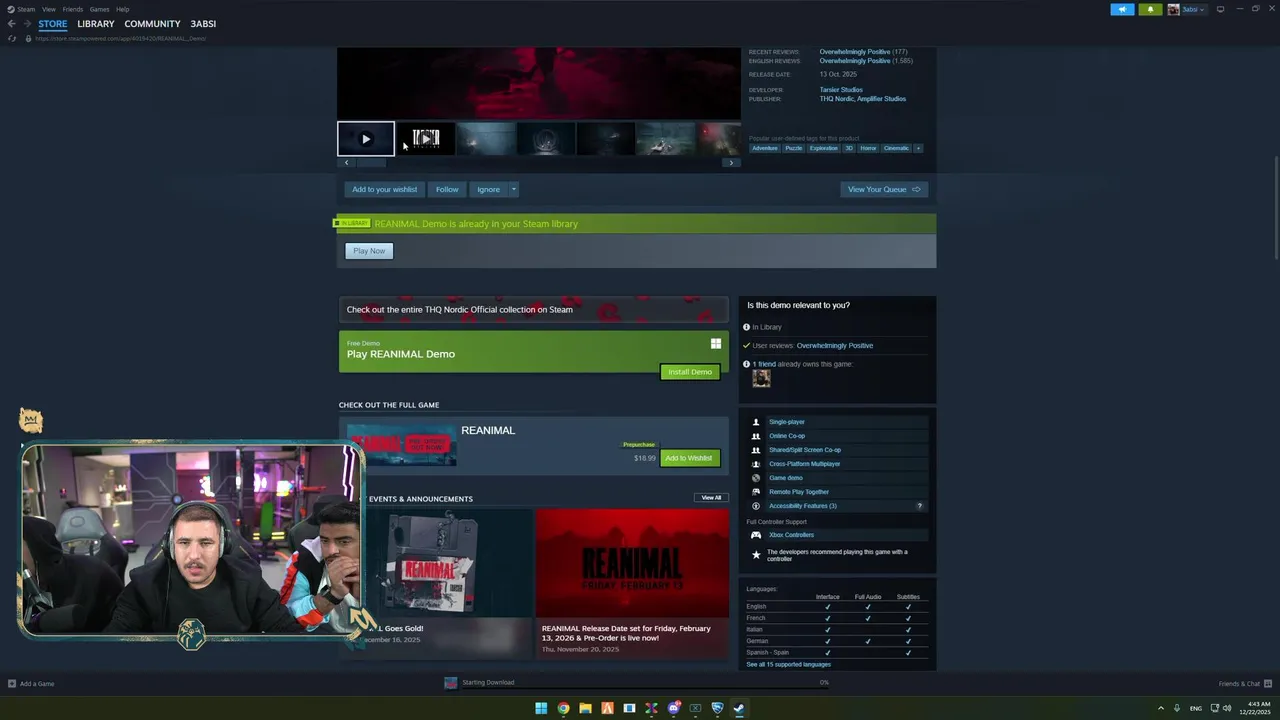Select the REANIMAL logo trailer thumbnail
Screen dimensions: 1280x720
pos(426,139)
